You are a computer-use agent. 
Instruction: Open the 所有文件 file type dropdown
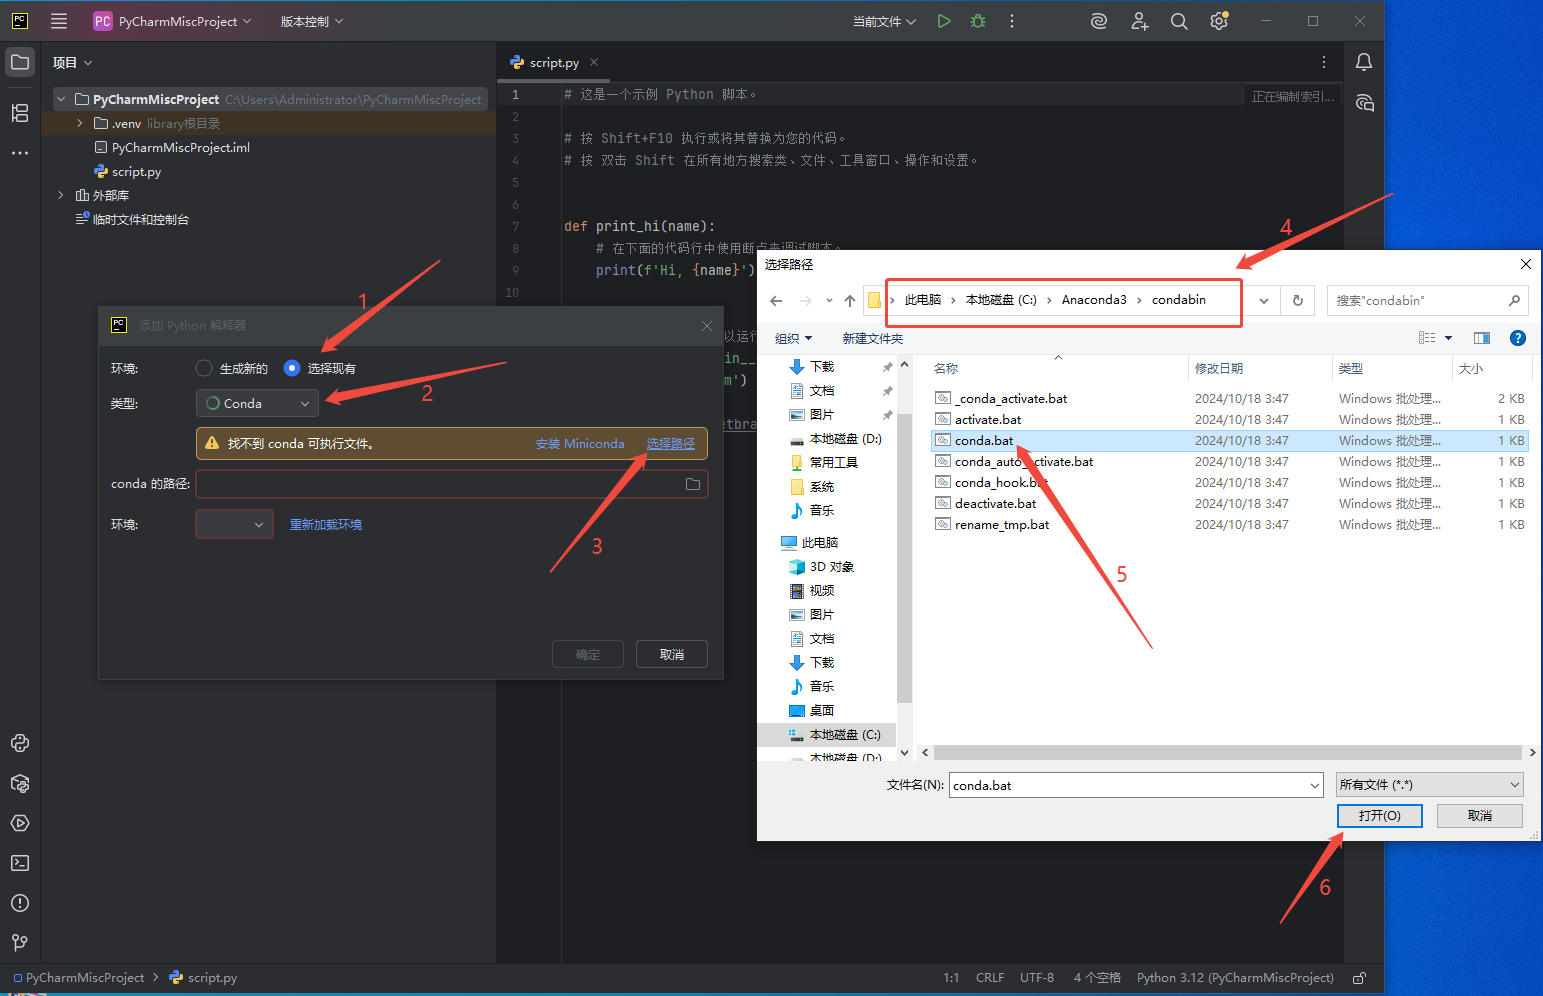click(1429, 785)
